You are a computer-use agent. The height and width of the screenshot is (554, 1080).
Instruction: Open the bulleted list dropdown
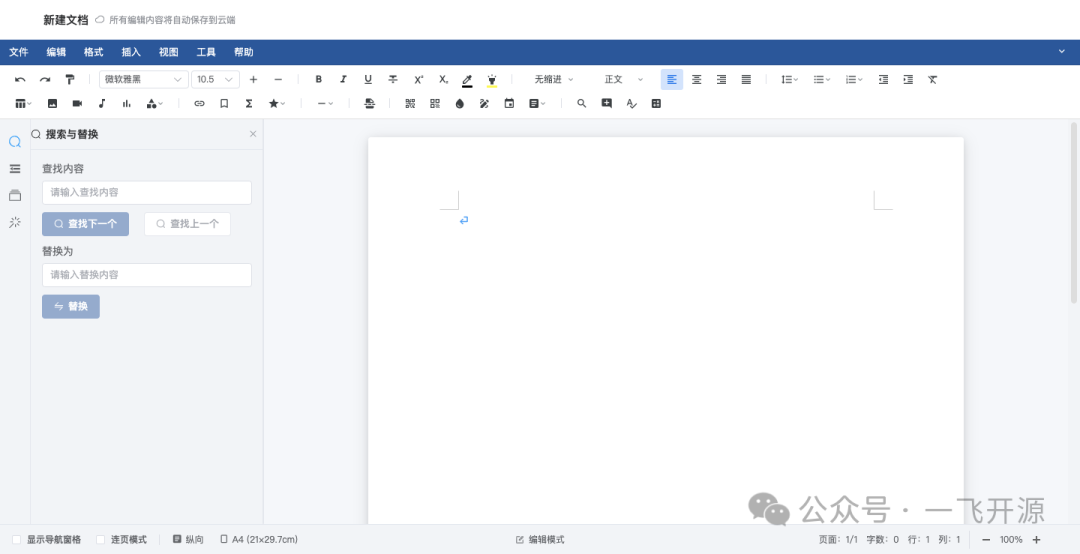(822, 80)
